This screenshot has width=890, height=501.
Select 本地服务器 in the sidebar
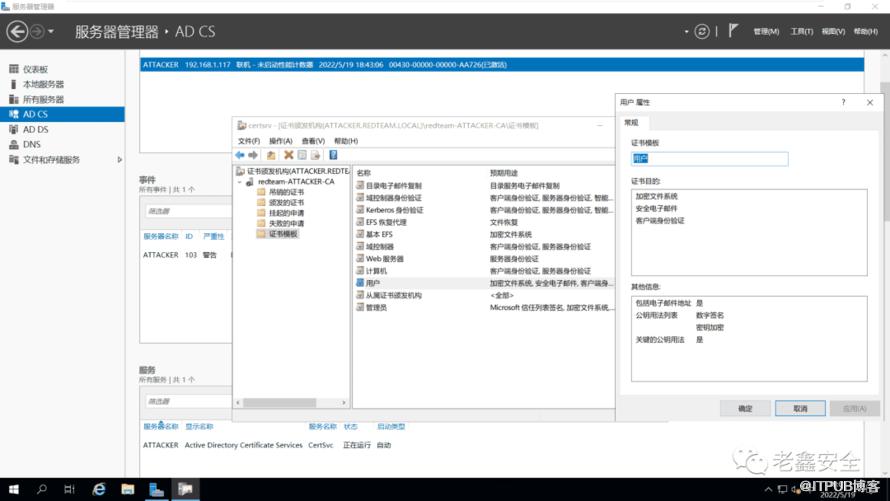[x=43, y=84]
